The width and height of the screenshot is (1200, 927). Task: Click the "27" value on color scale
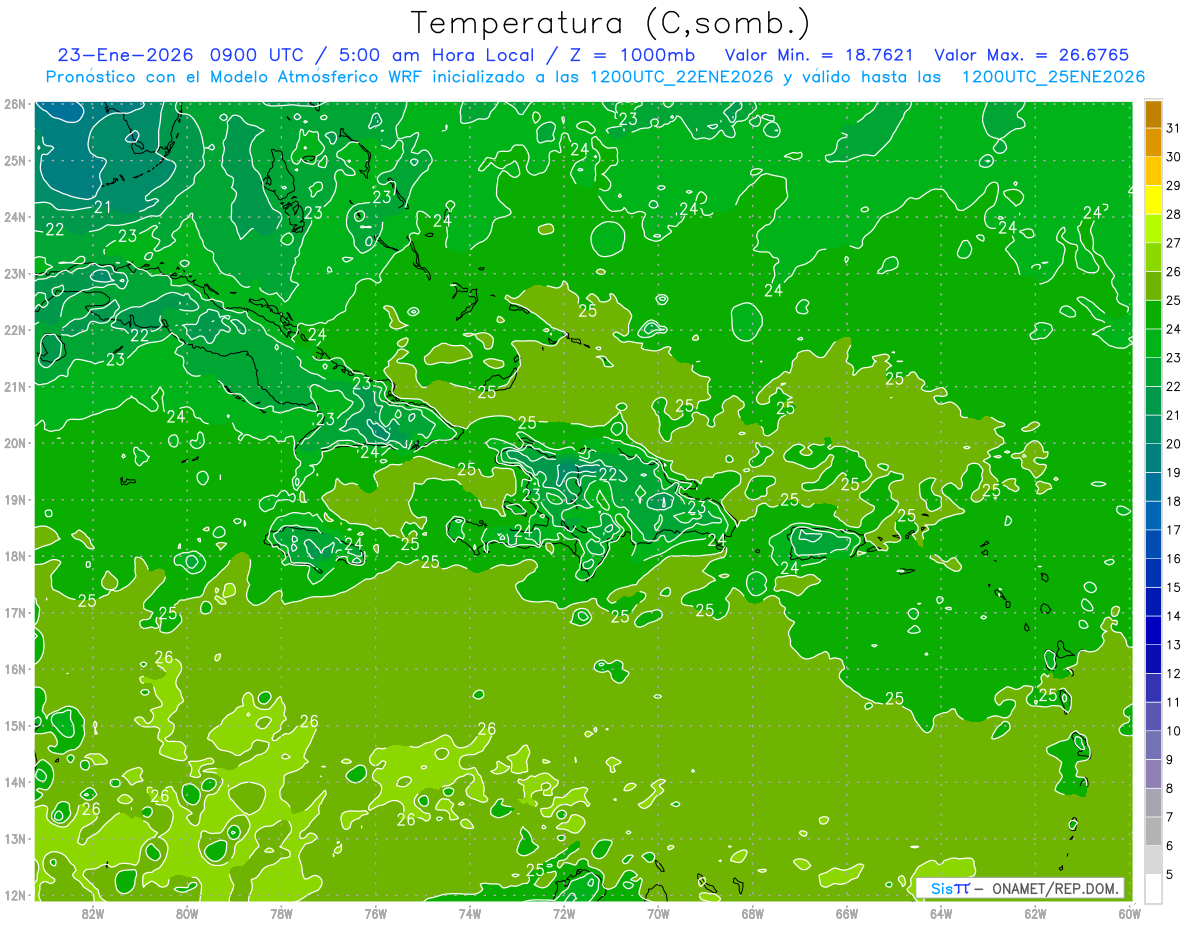click(1173, 243)
